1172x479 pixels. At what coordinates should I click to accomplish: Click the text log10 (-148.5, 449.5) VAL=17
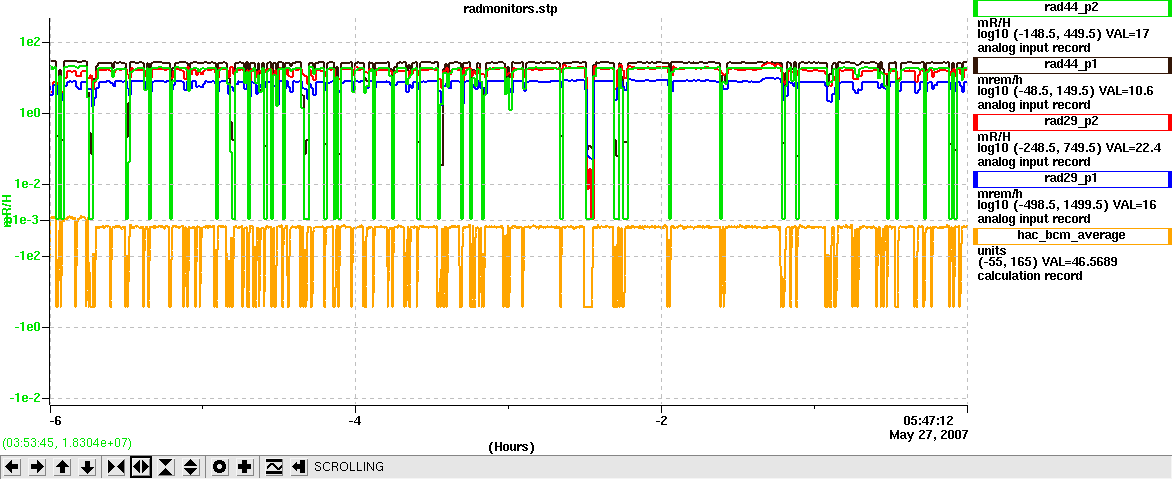1064,34
